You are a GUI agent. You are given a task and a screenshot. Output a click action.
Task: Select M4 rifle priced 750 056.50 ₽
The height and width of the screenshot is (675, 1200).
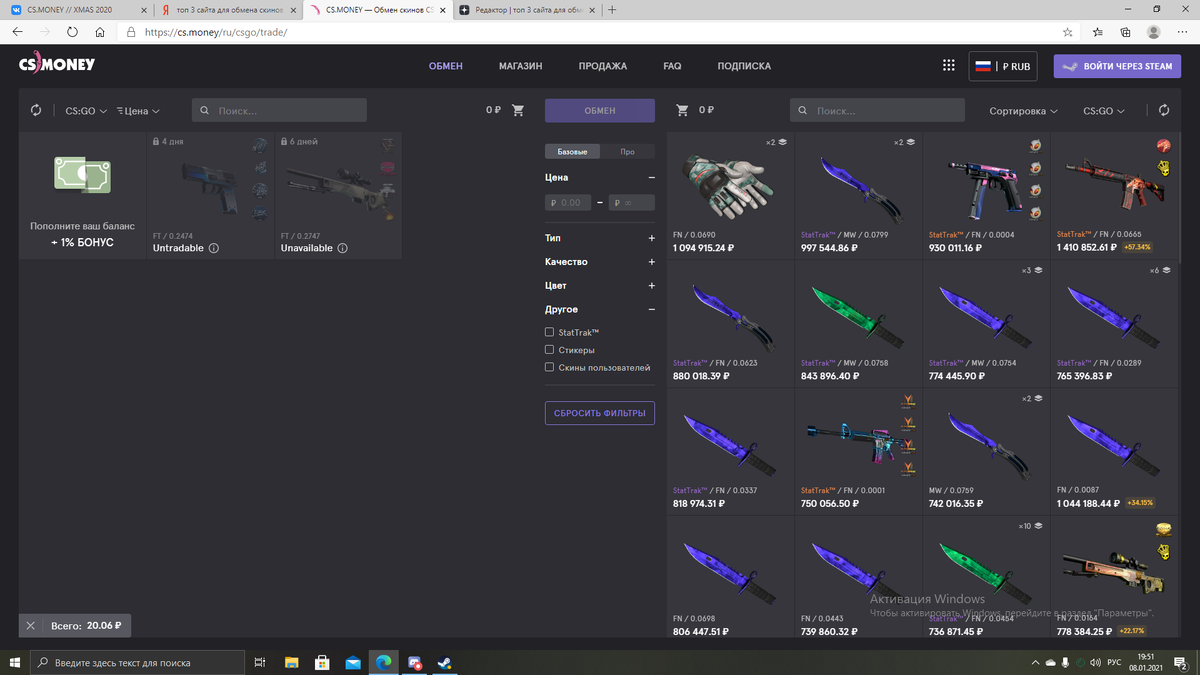tap(858, 452)
